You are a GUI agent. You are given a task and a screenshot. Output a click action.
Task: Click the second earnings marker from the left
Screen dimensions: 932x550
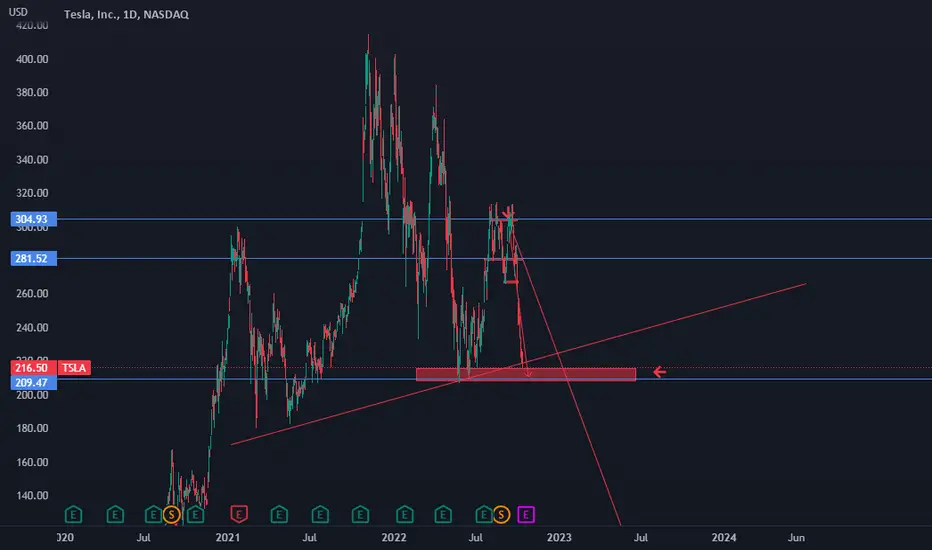pos(115,514)
